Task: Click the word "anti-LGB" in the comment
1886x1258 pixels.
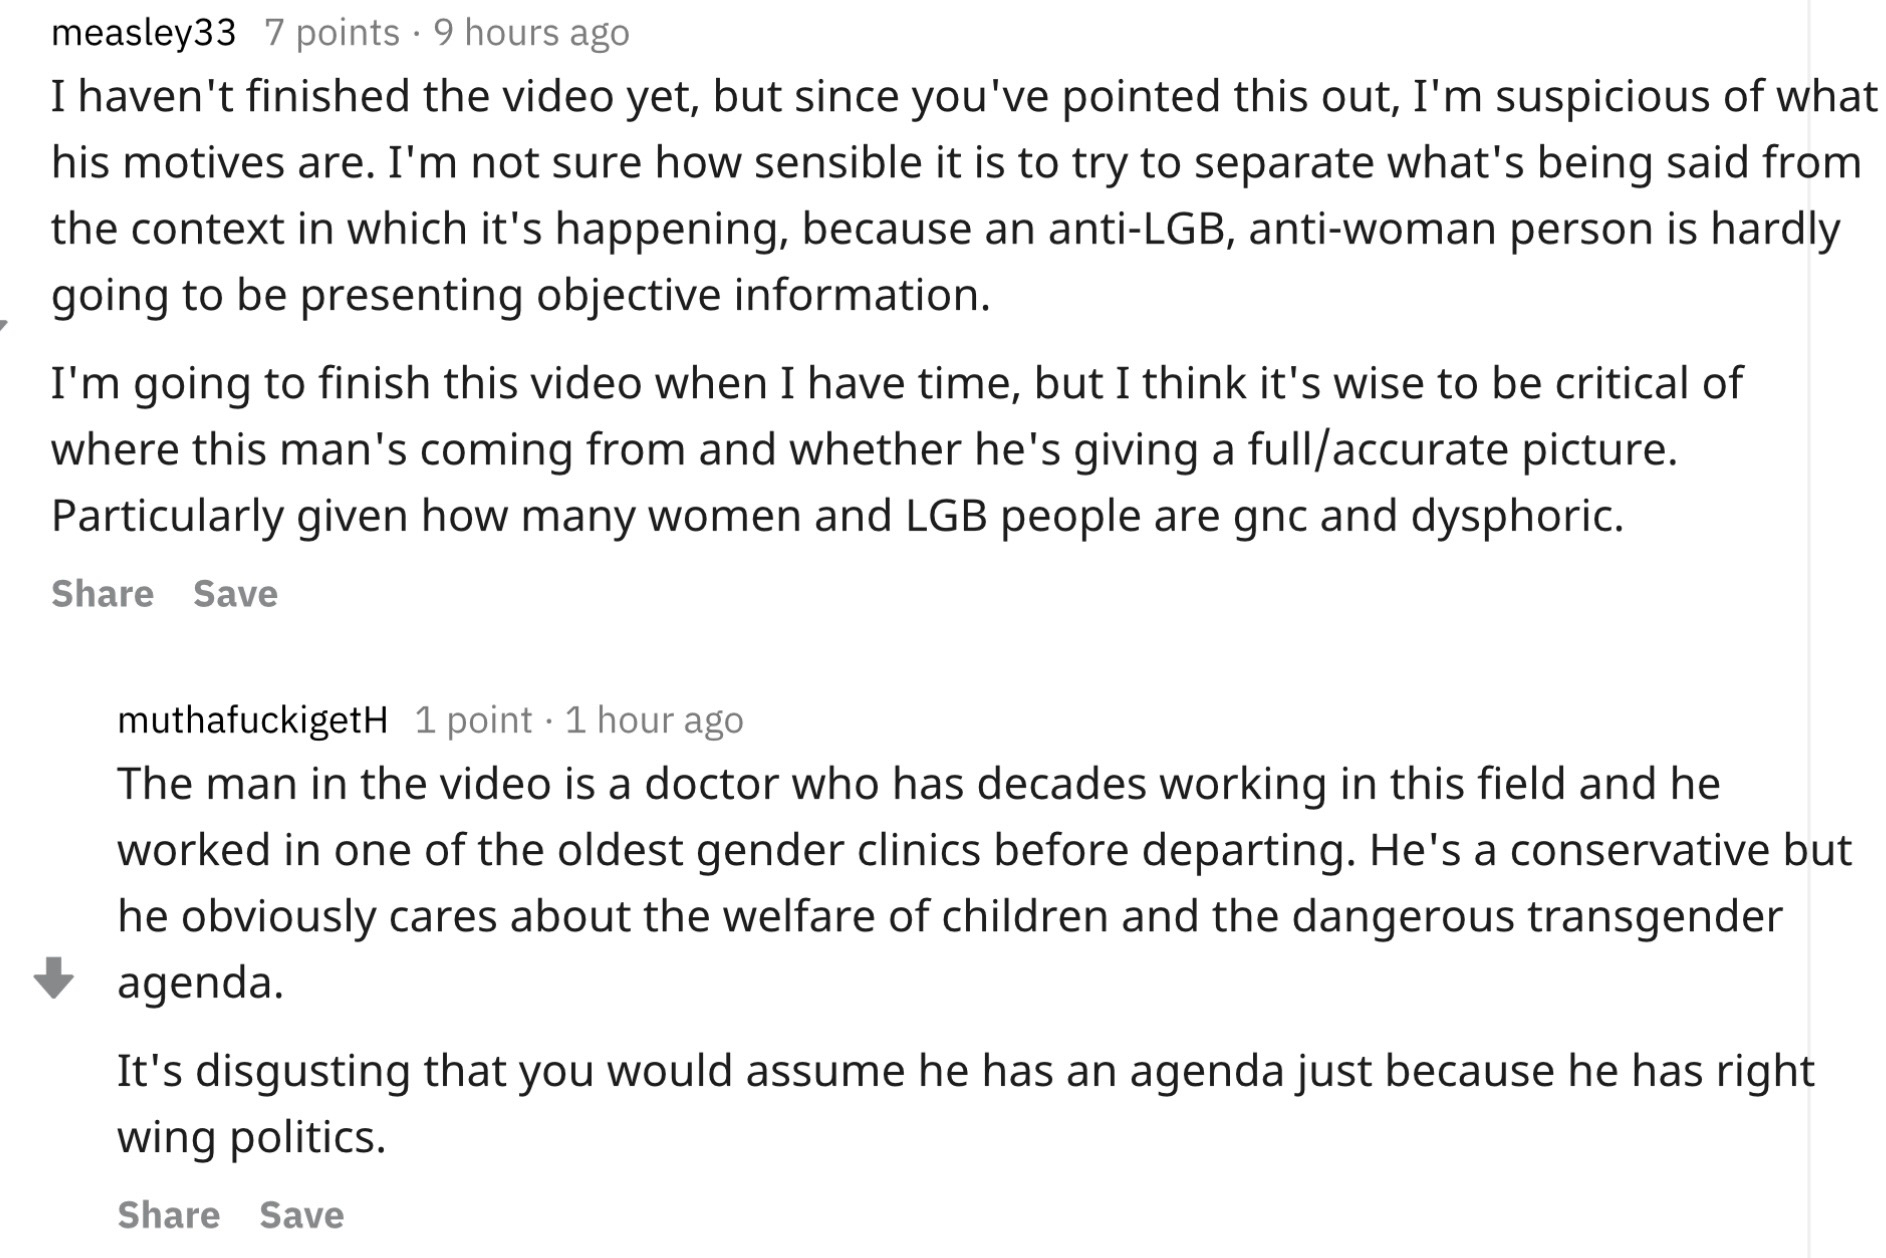Action: [1136, 229]
